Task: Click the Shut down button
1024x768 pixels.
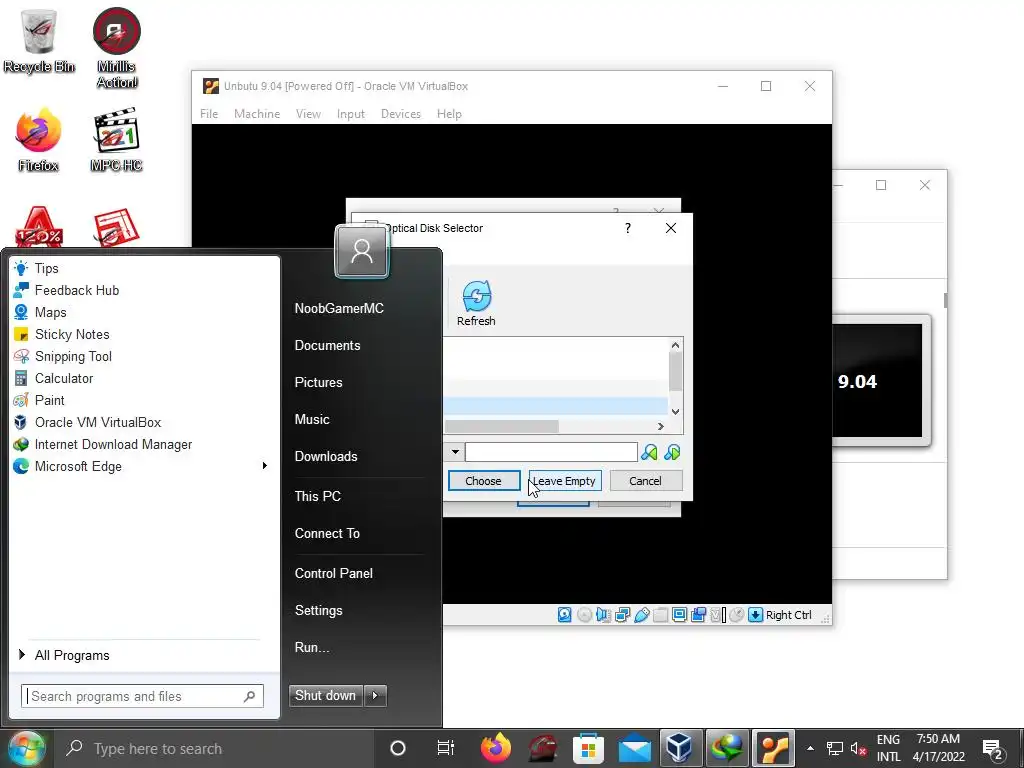Action: coord(325,696)
